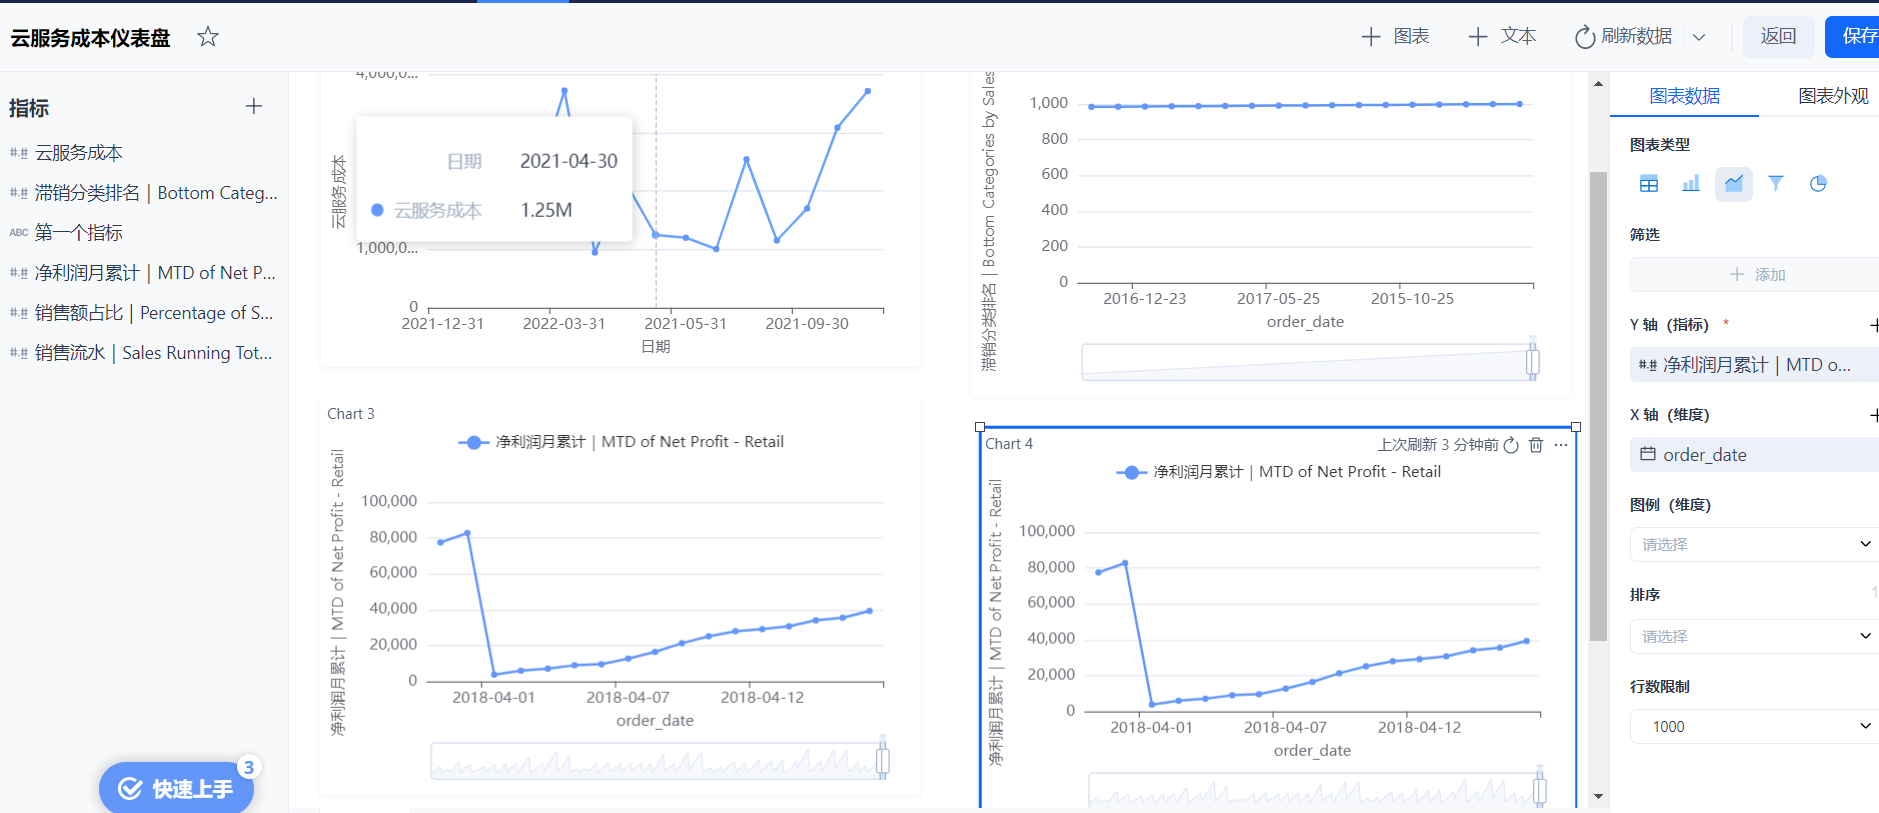Click the 上次刷新 3 分钟前 text
Screen dimensions: 1879x813
point(1438,445)
